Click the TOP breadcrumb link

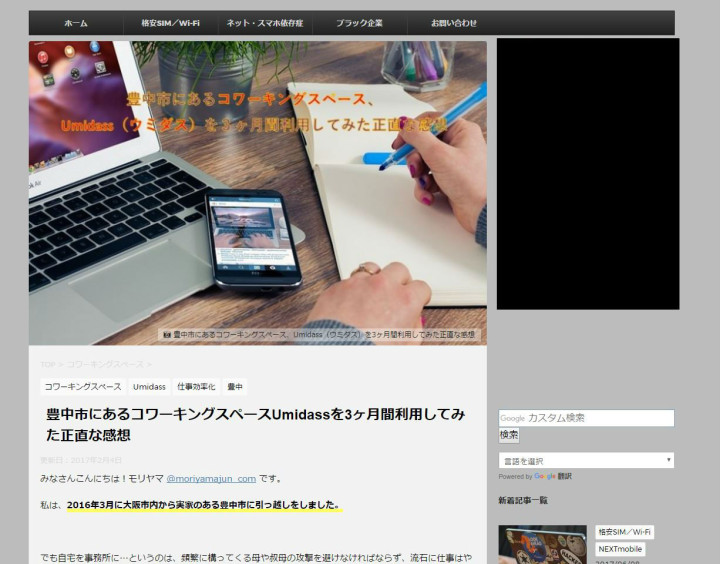click(x=48, y=364)
